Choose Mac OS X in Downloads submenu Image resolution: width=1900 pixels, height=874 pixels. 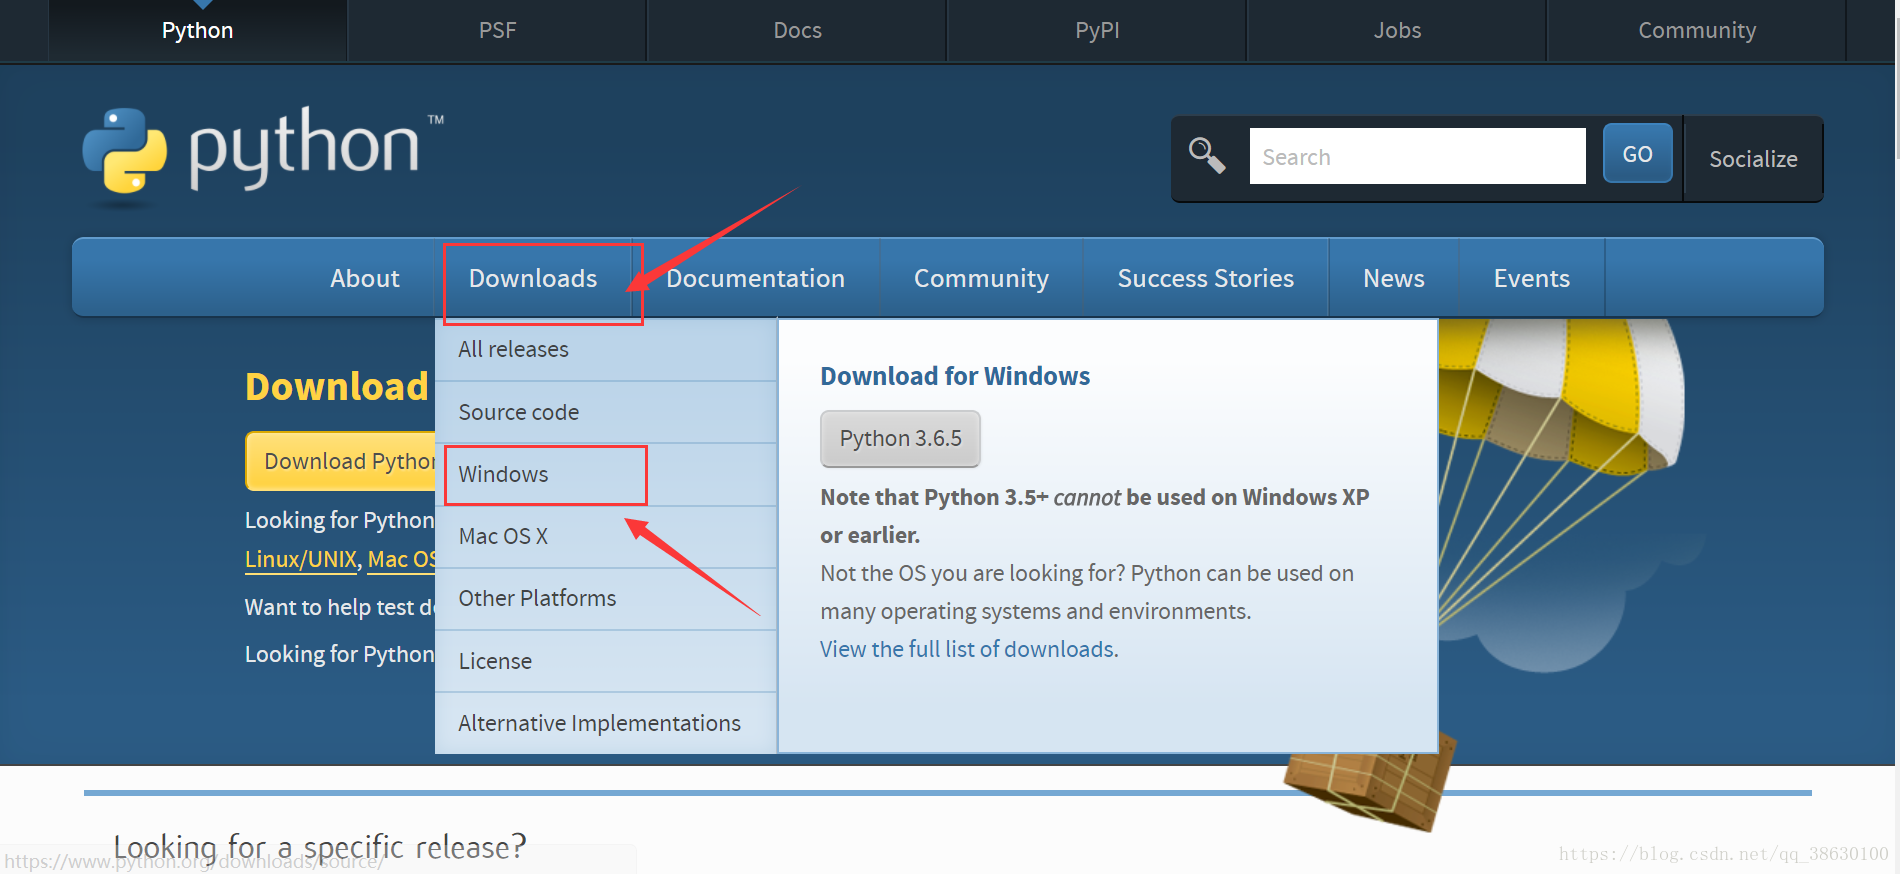click(x=606, y=536)
